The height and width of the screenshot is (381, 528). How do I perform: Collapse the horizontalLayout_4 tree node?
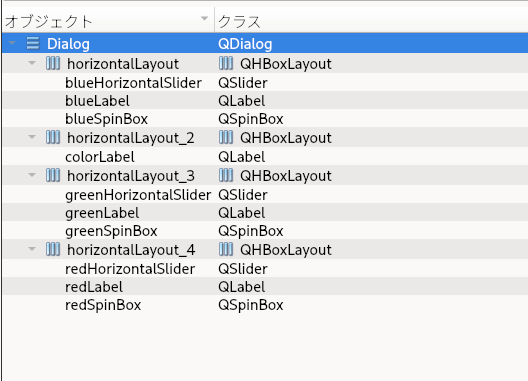click(x=32, y=249)
